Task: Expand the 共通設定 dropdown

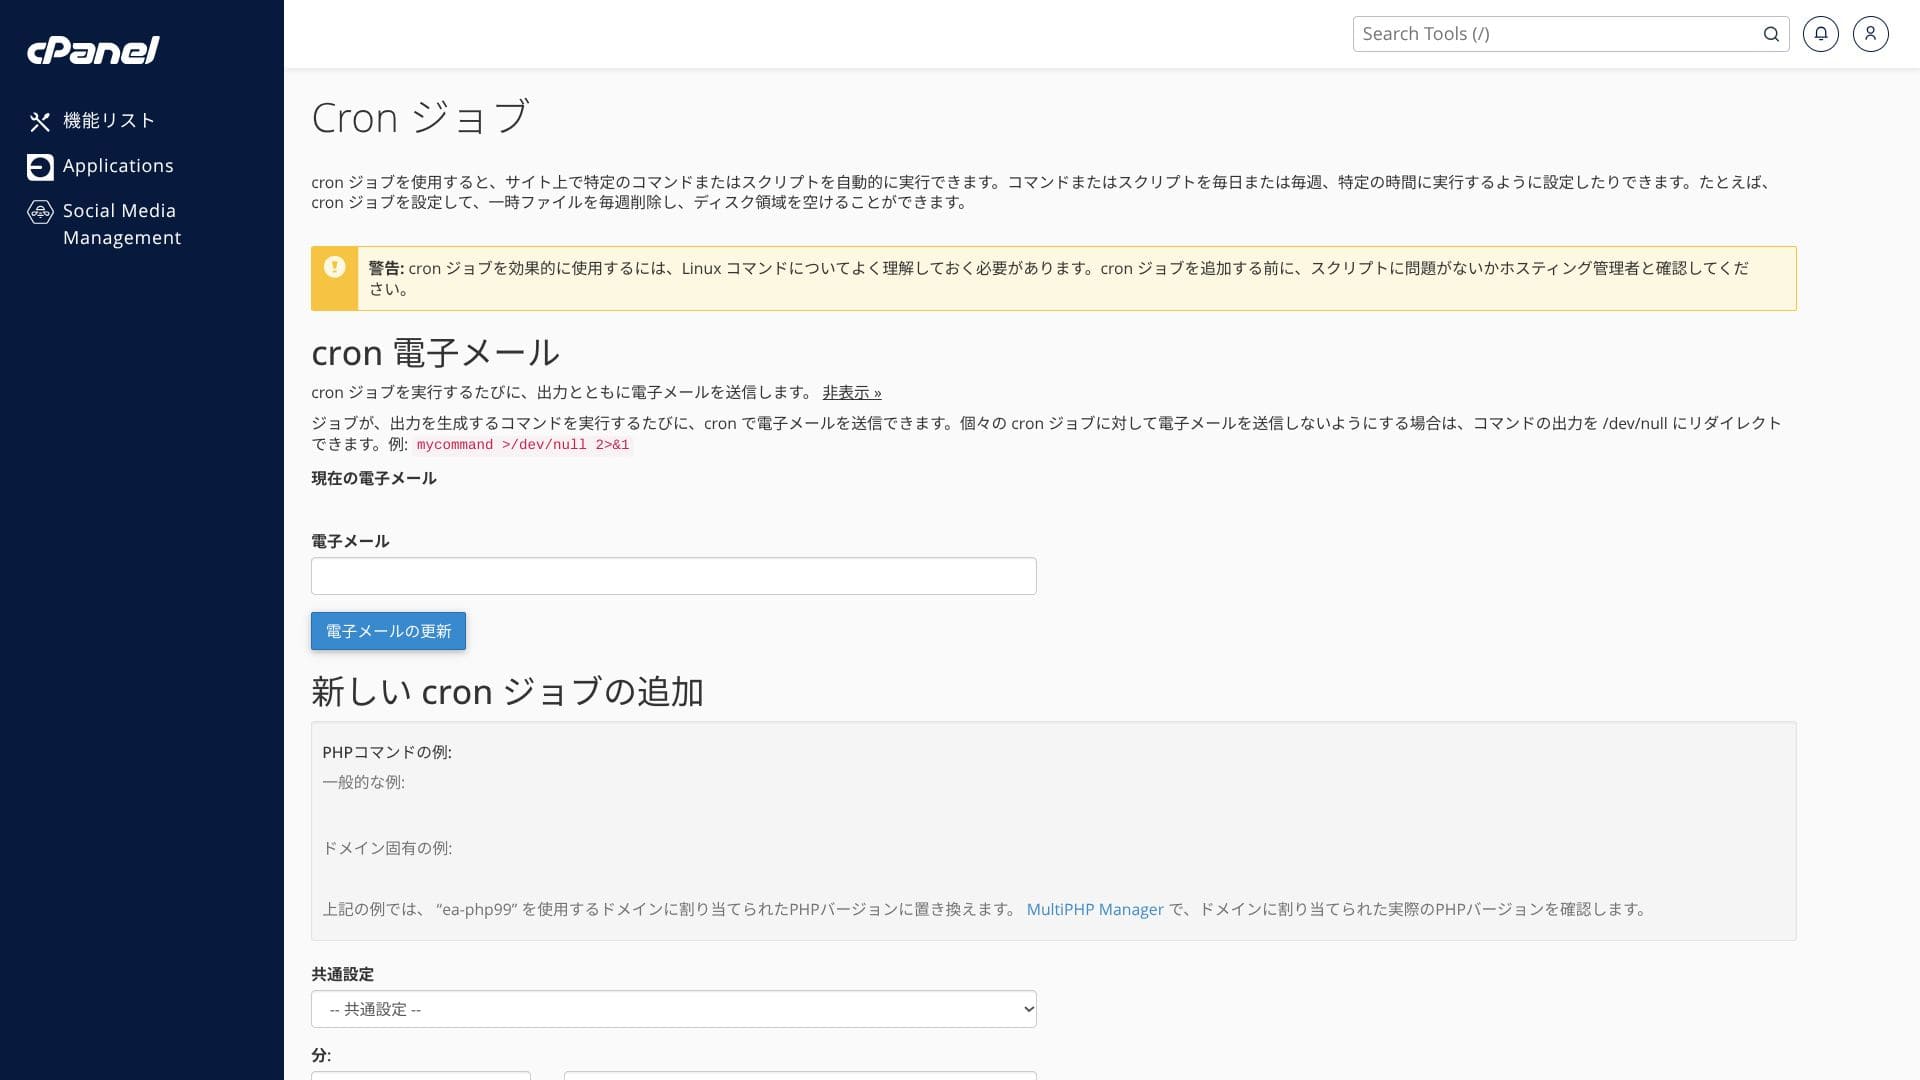Action: [673, 1009]
